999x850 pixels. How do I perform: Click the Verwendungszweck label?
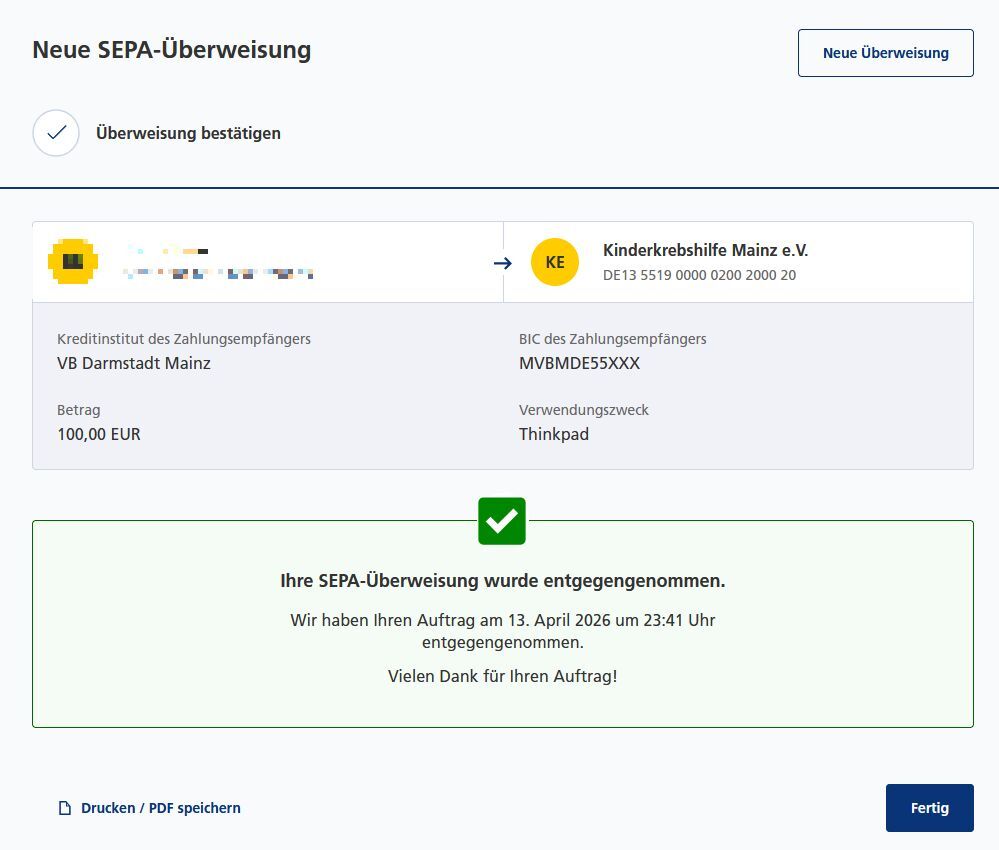click(x=584, y=410)
